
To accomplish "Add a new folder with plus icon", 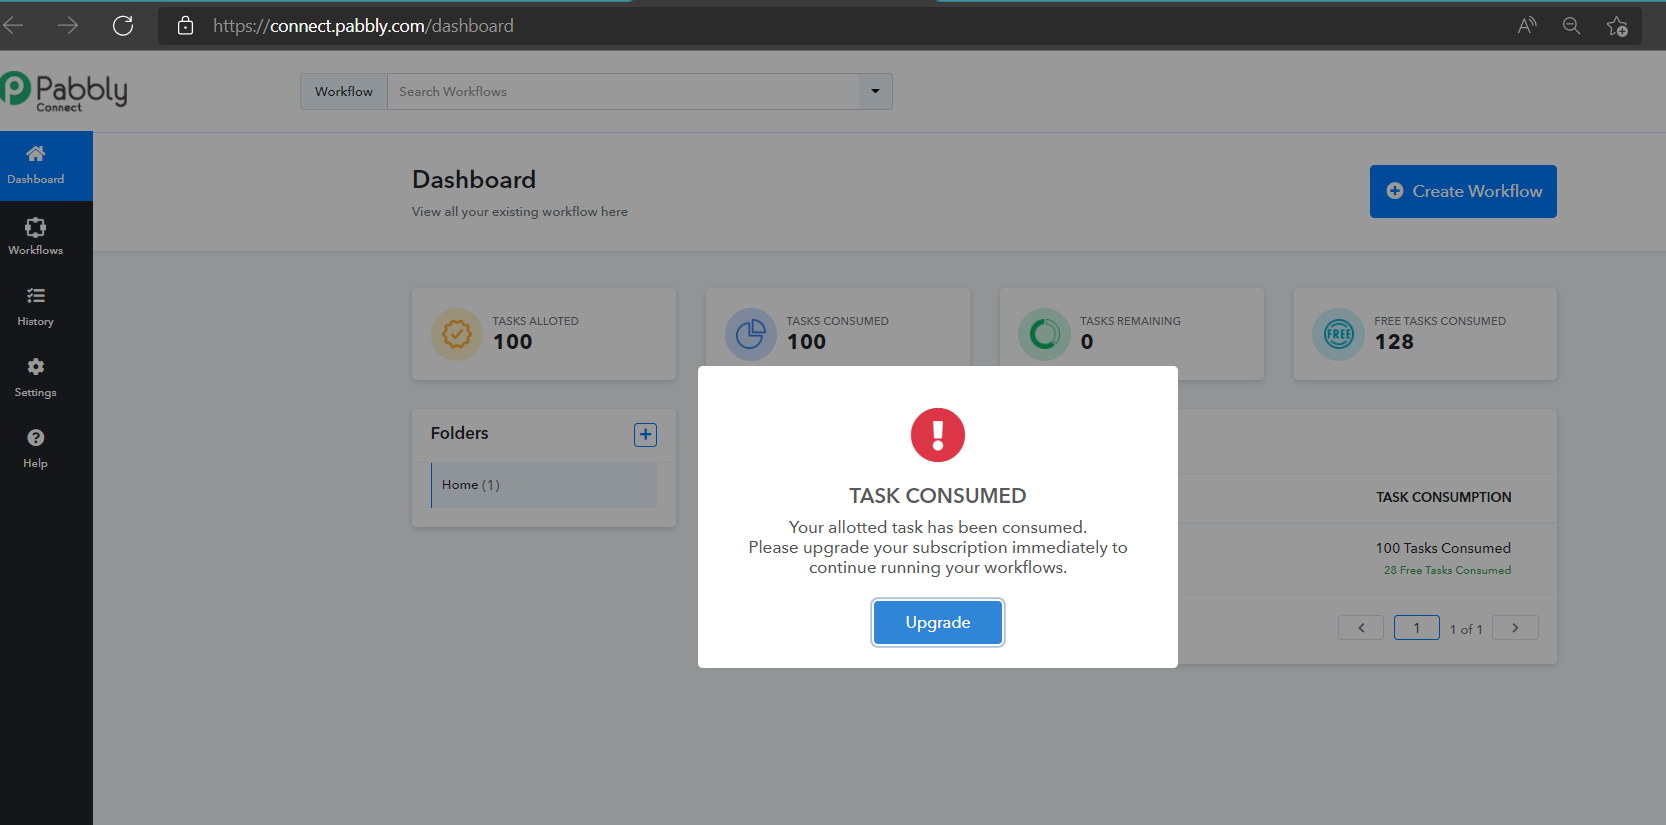I will 645,434.
